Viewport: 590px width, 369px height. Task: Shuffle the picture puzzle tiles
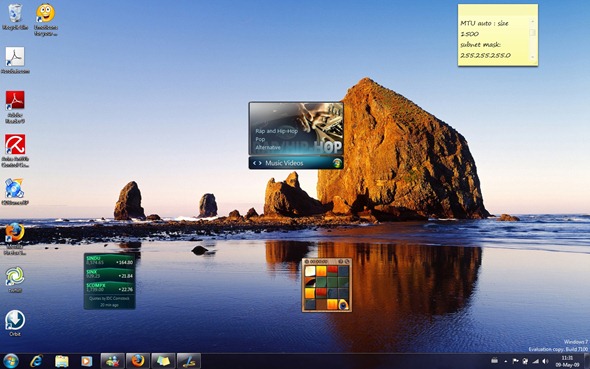[346, 261]
